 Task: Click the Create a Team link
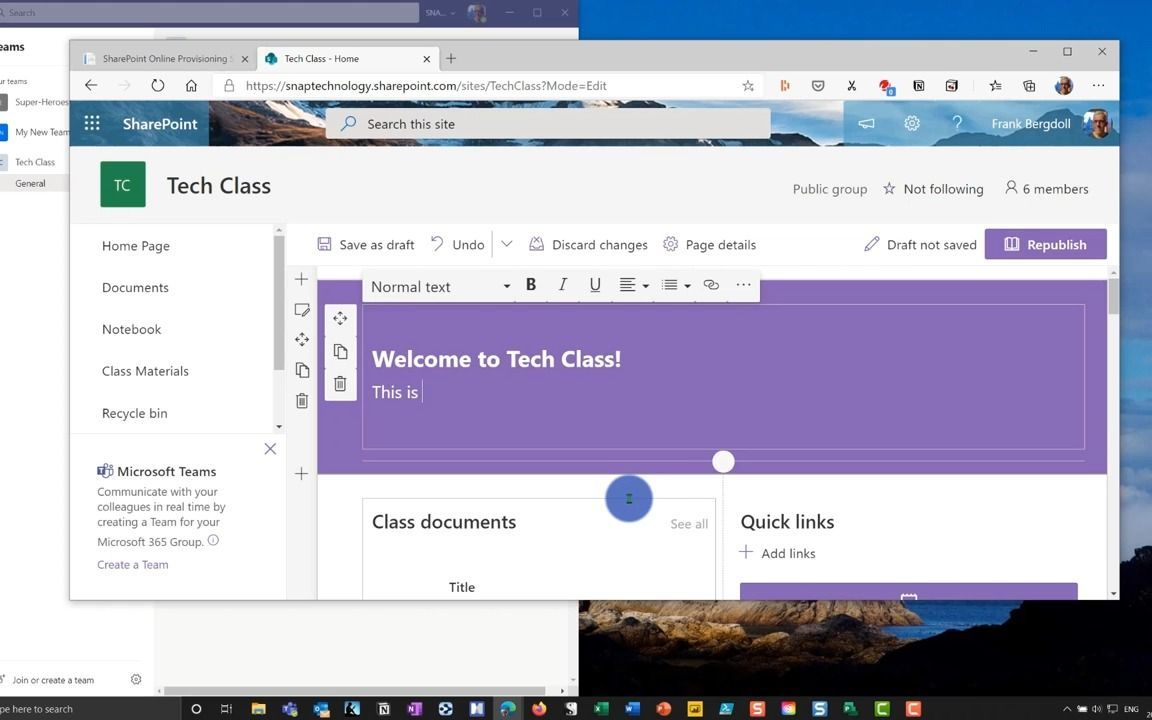click(133, 564)
